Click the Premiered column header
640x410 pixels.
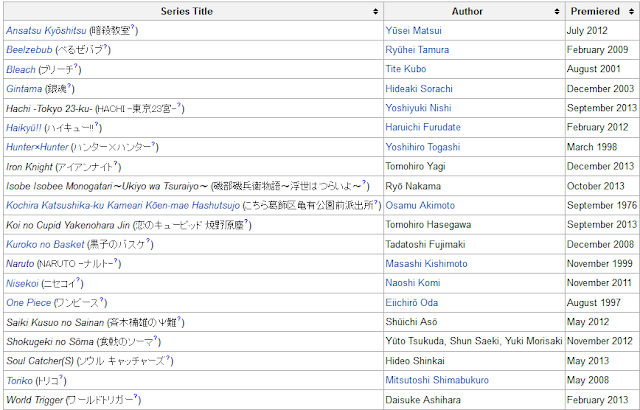(602, 11)
